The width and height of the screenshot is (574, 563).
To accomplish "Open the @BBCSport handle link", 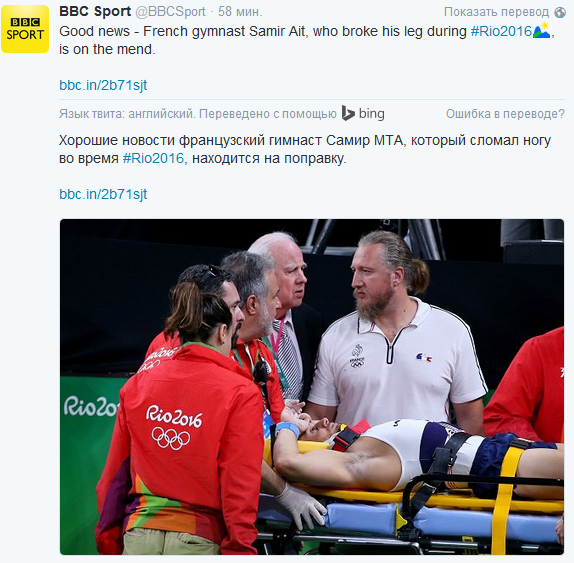I will click(x=170, y=12).
